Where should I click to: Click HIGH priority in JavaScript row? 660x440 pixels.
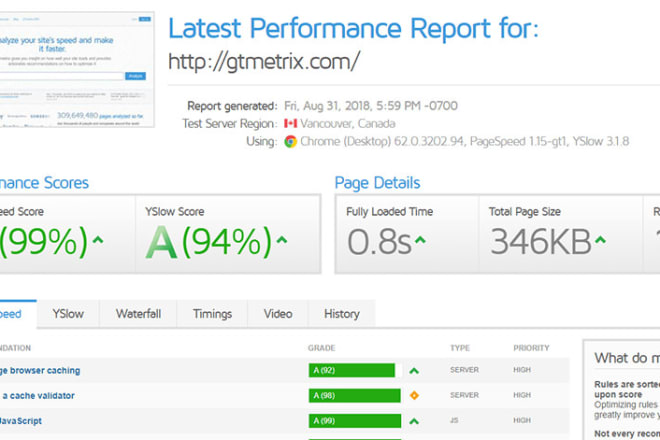click(522, 420)
